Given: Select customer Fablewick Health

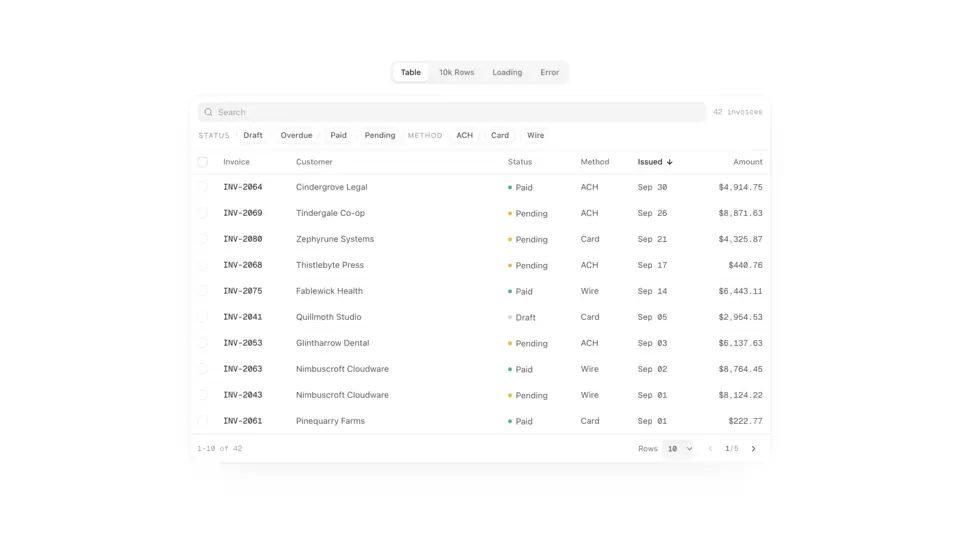Looking at the screenshot, I should 329,291.
